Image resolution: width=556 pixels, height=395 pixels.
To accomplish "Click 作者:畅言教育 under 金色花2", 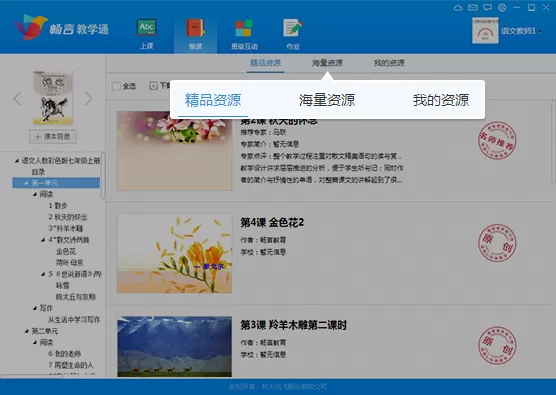I will (x=263, y=240).
